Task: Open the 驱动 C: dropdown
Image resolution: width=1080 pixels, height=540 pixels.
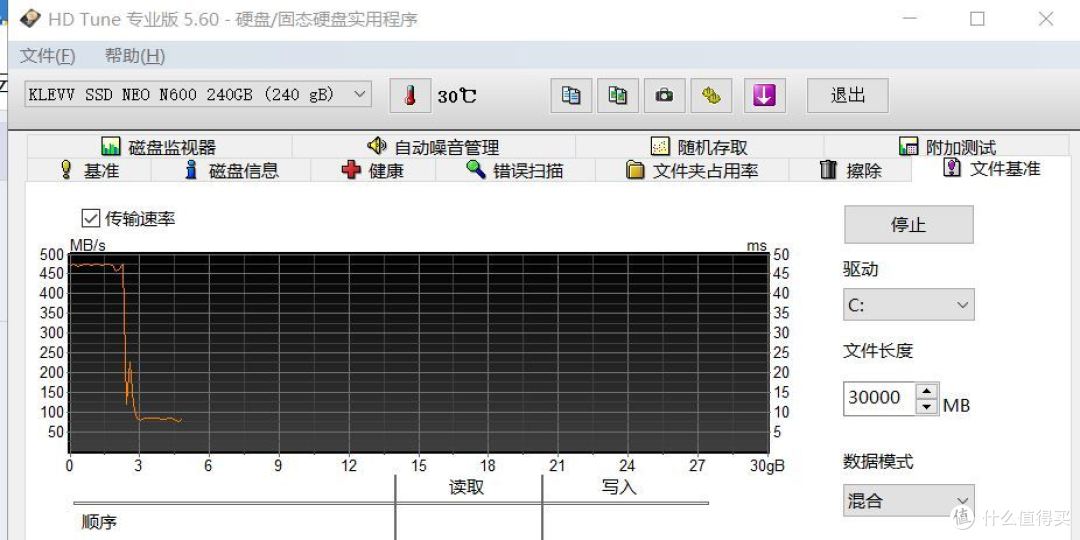Action: (x=908, y=304)
